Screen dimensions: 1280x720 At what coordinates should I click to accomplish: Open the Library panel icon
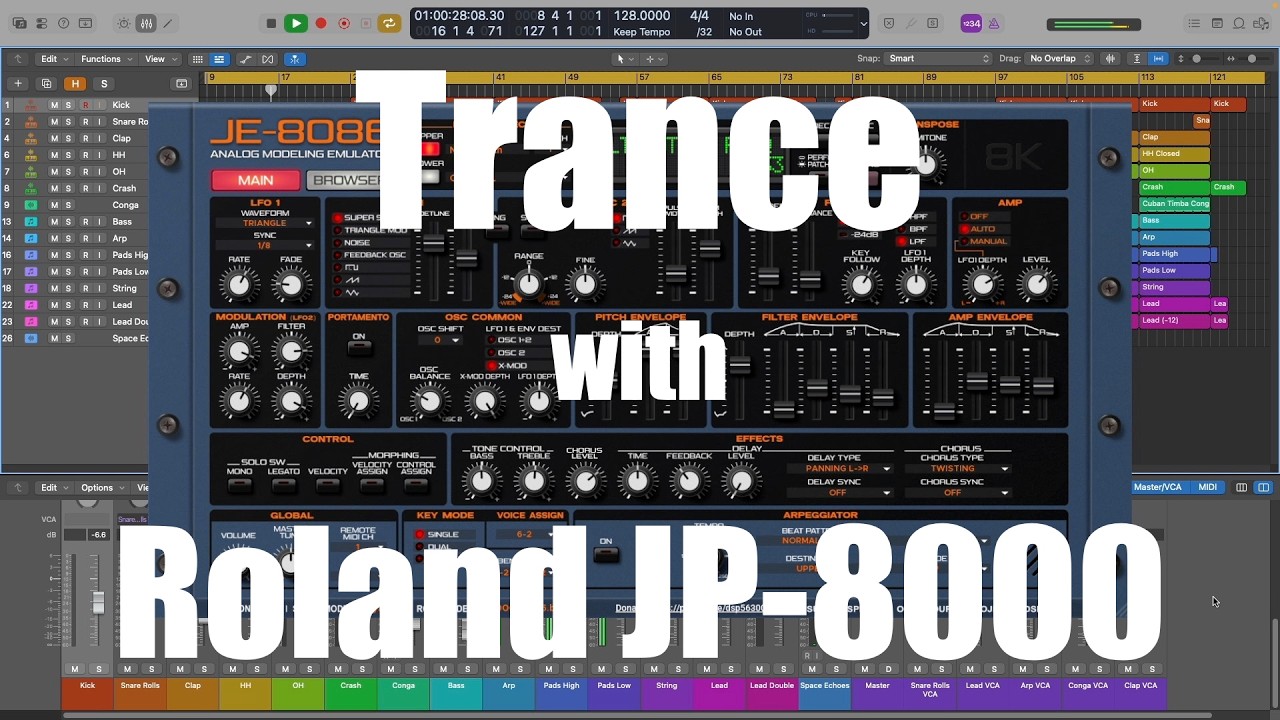point(19,23)
